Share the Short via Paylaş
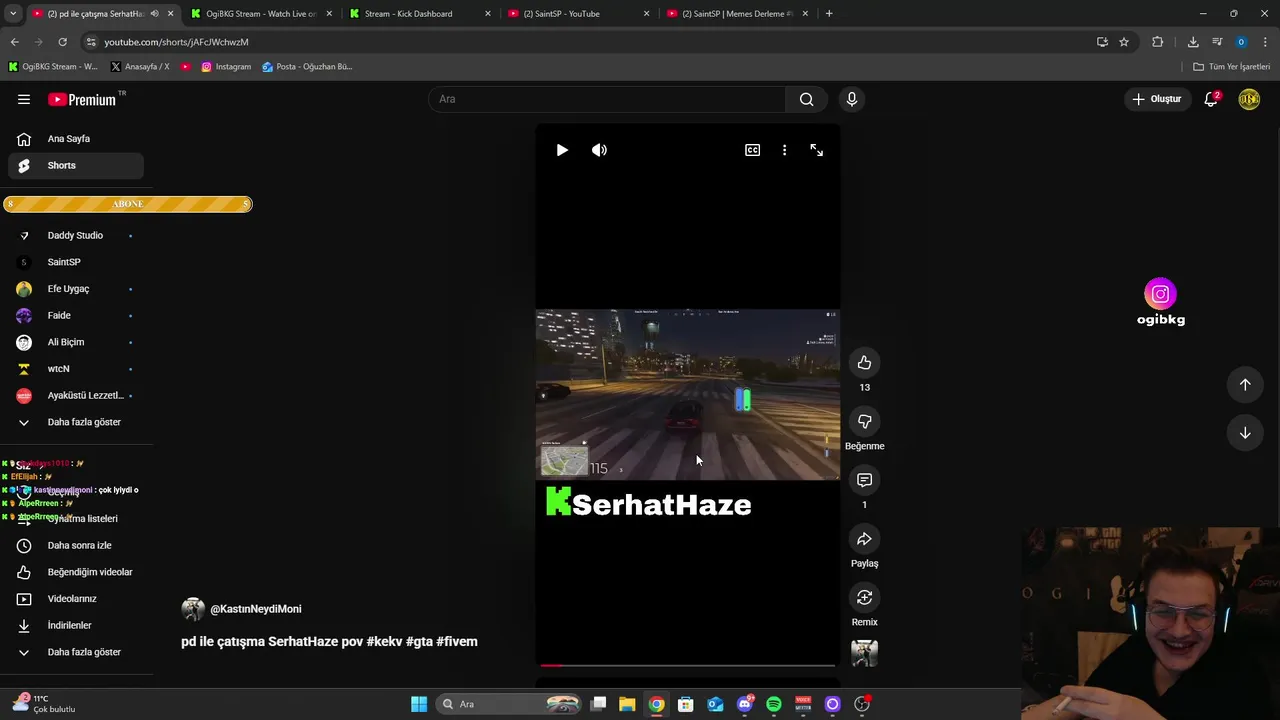Image resolution: width=1280 pixels, height=720 pixels. [864, 539]
